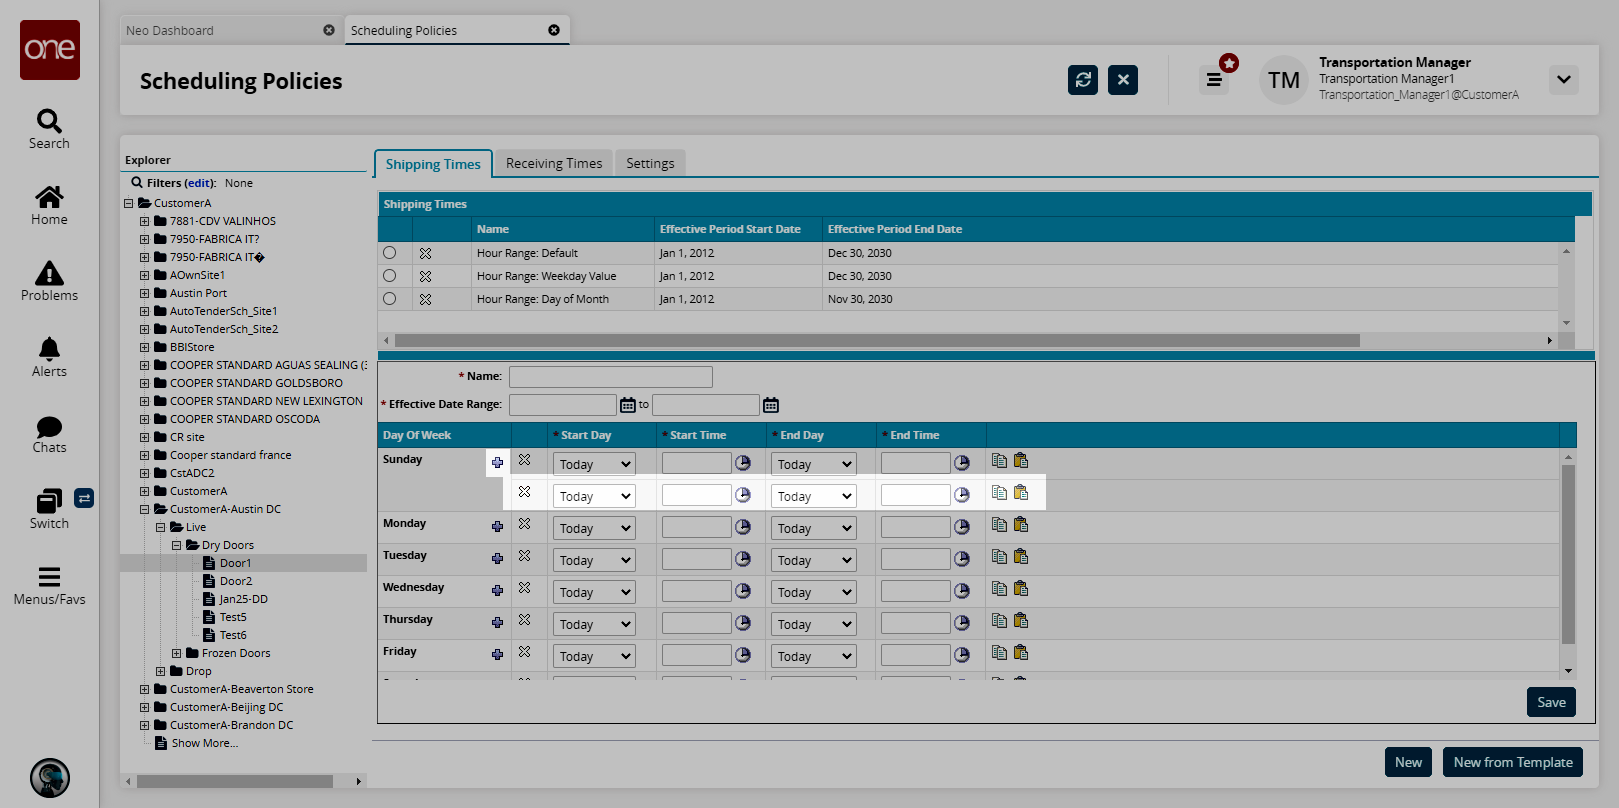This screenshot has height=808, width=1619.
Task: Click the Name input field
Action: pos(610,377)
